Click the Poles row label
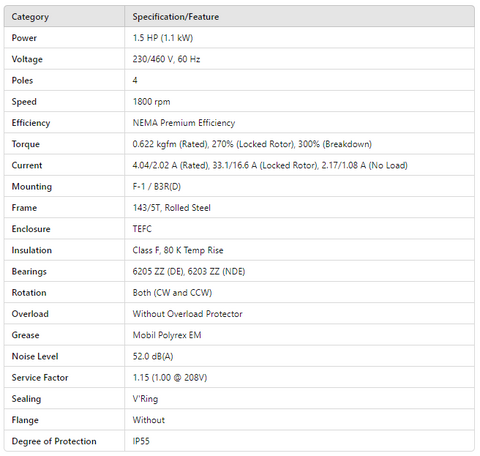480x456 pixels. pyautogui.click(x=22, y=80)
